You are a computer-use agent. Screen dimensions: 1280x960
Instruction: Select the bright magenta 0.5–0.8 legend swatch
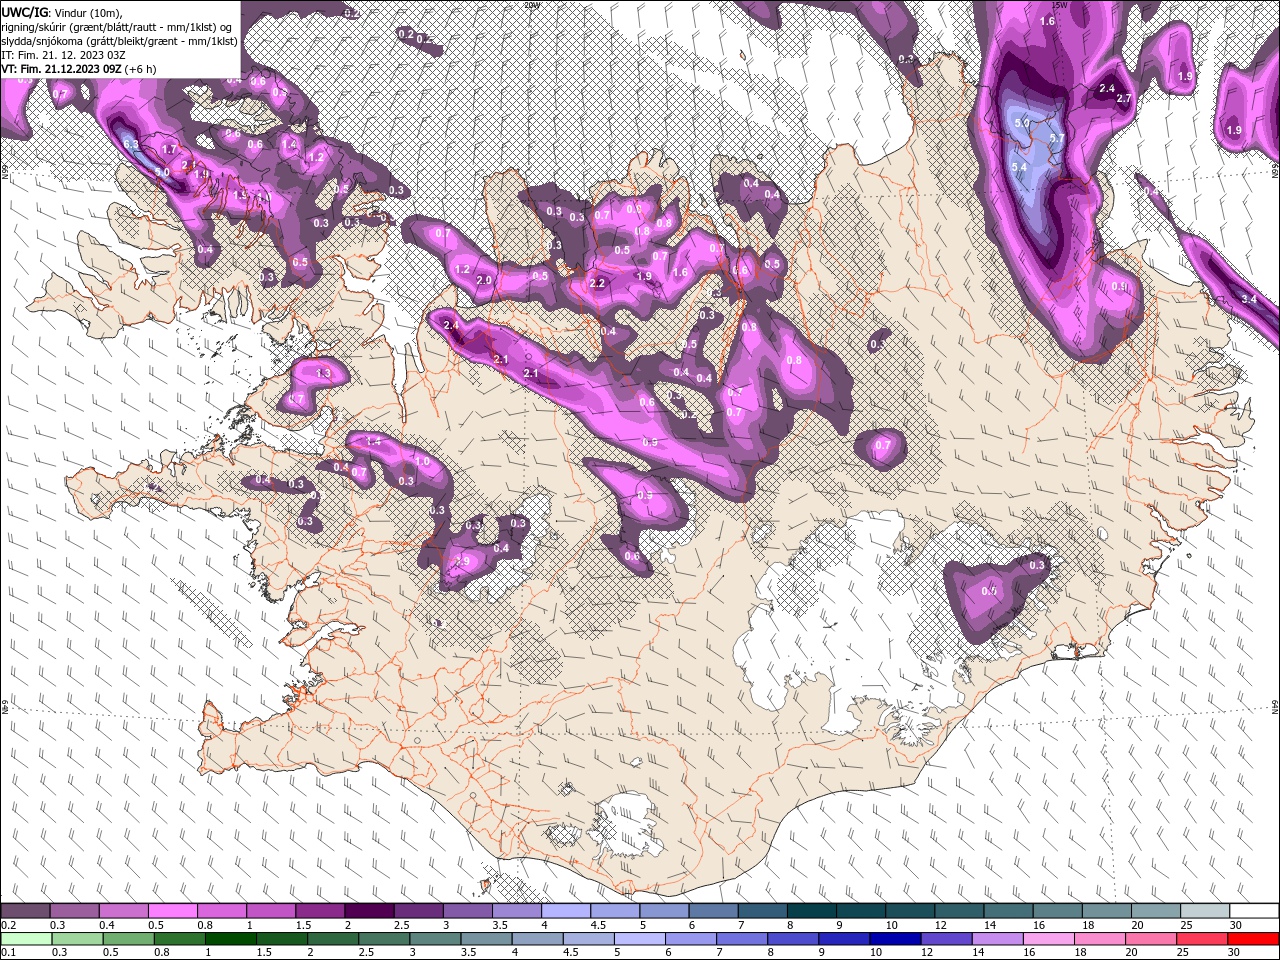tap(172, 911)
